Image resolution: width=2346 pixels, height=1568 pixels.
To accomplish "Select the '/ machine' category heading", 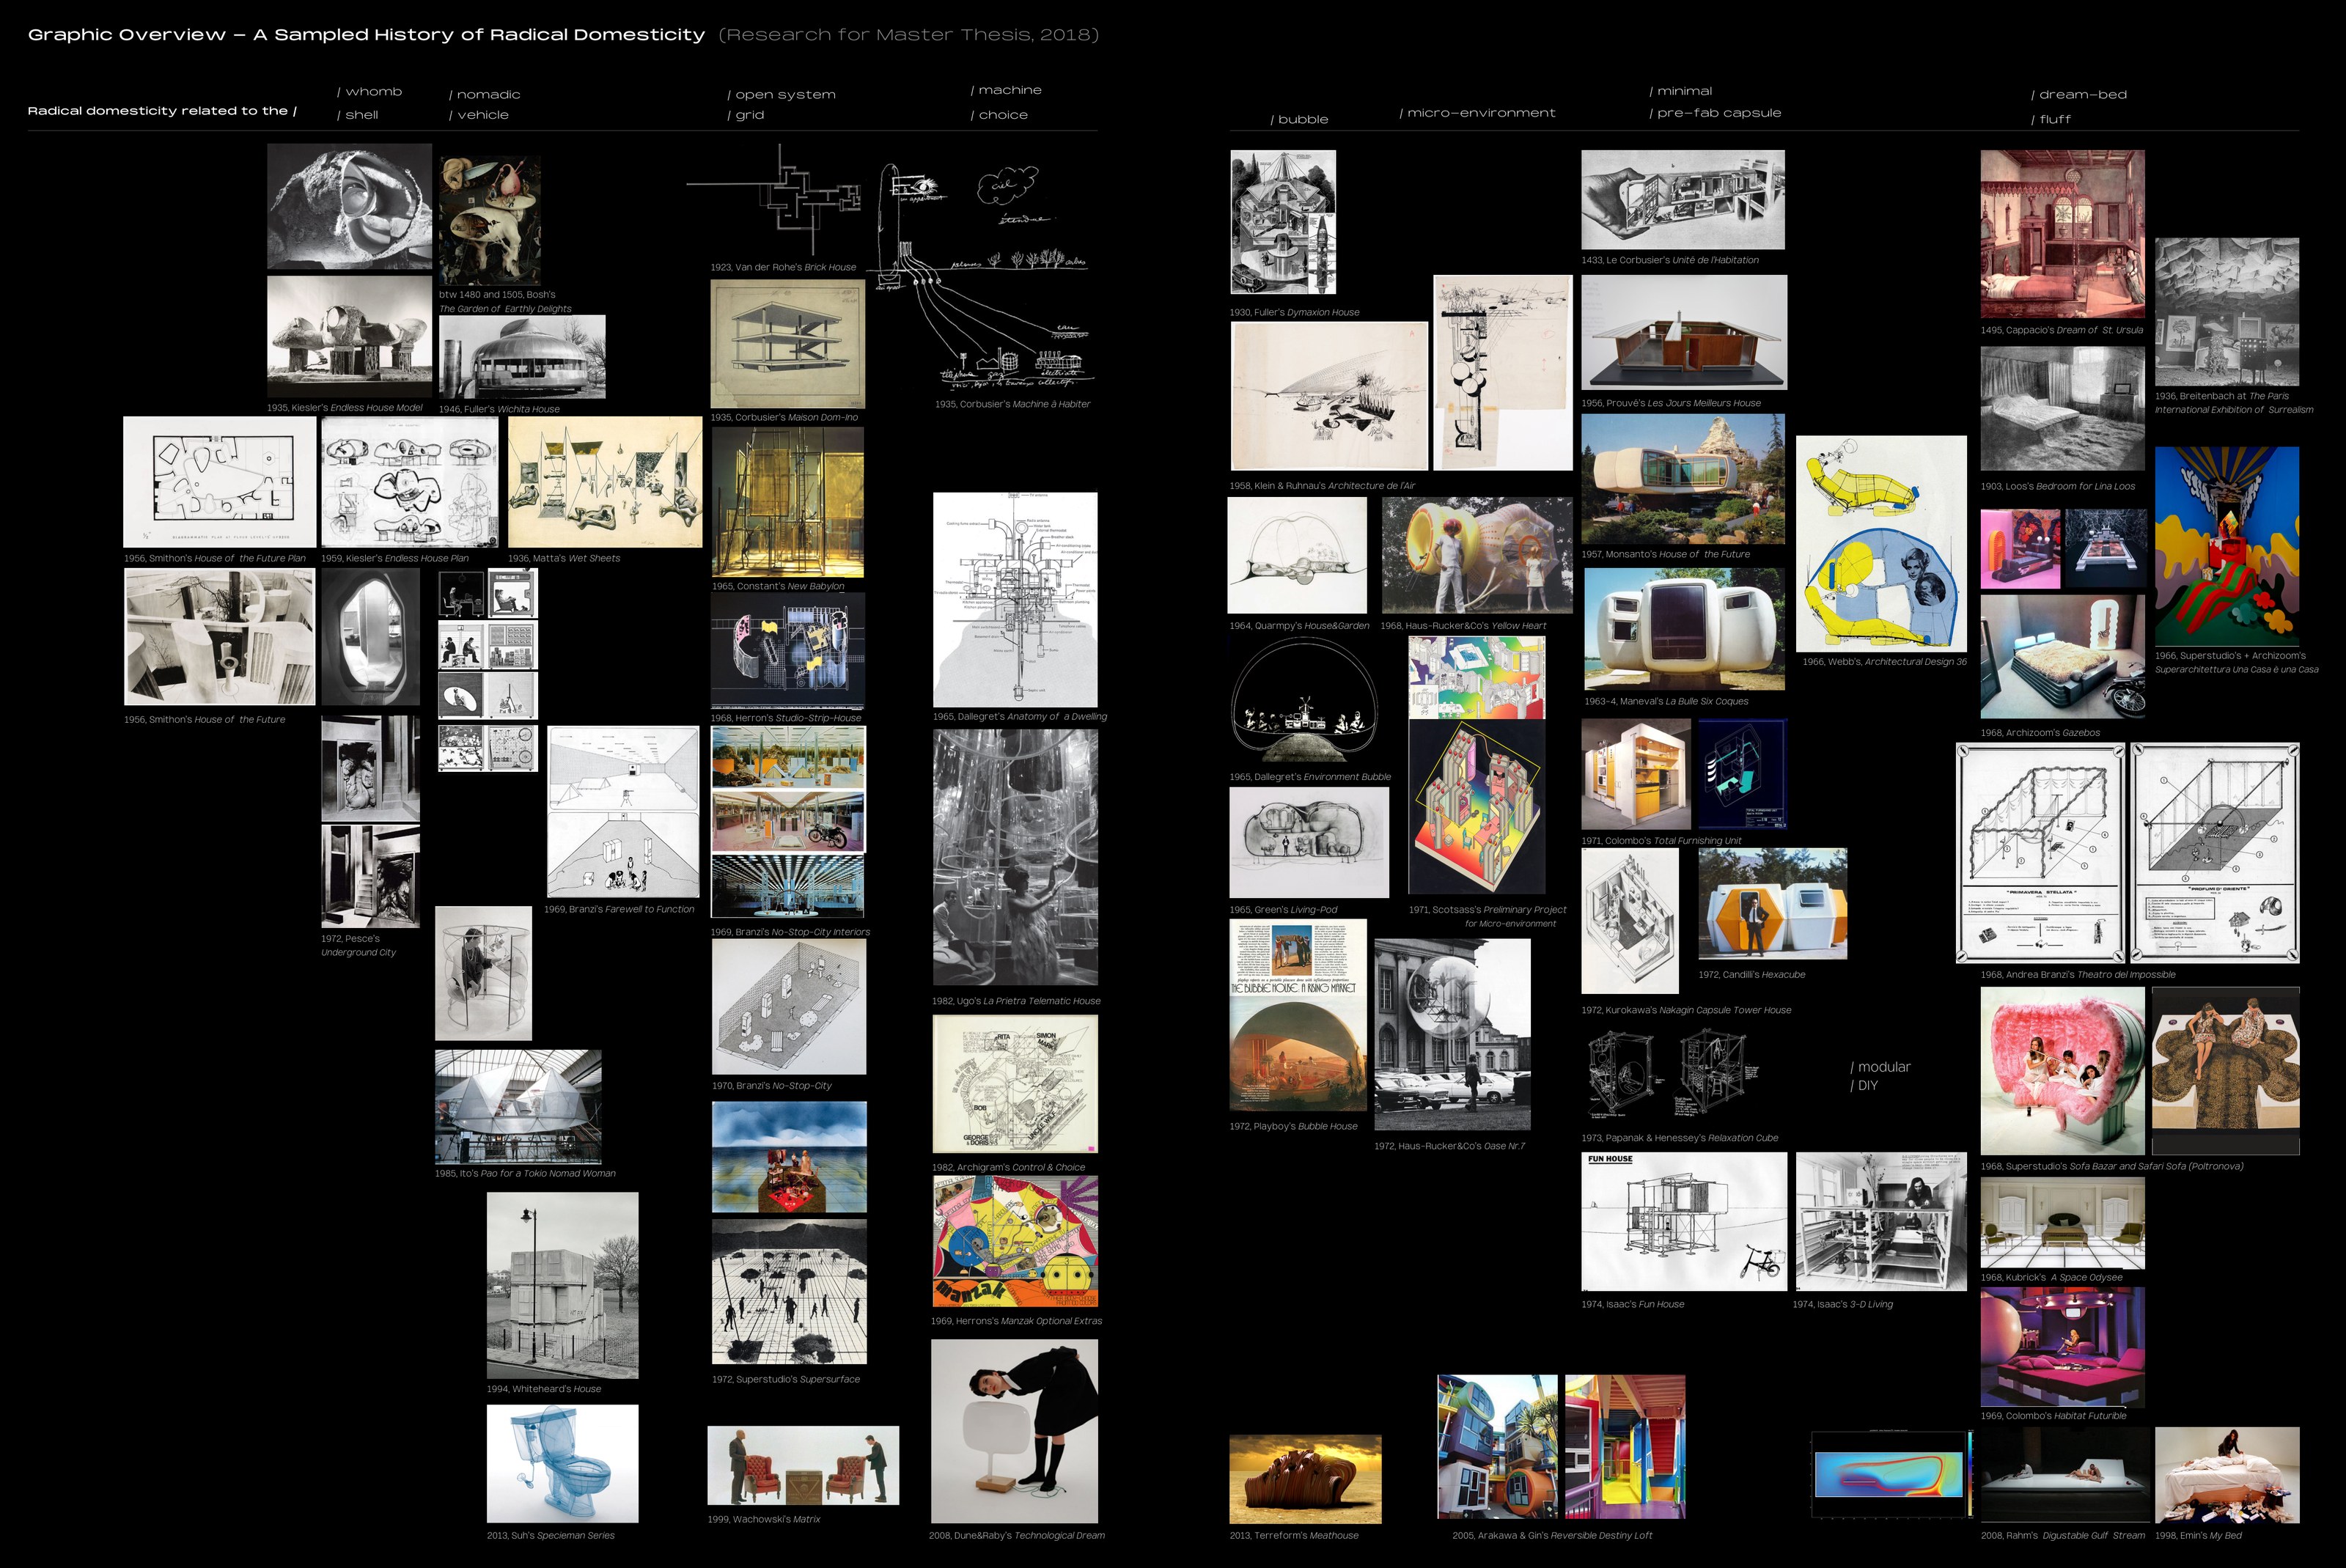I will pyautogui.click(x=1006, y=90).
